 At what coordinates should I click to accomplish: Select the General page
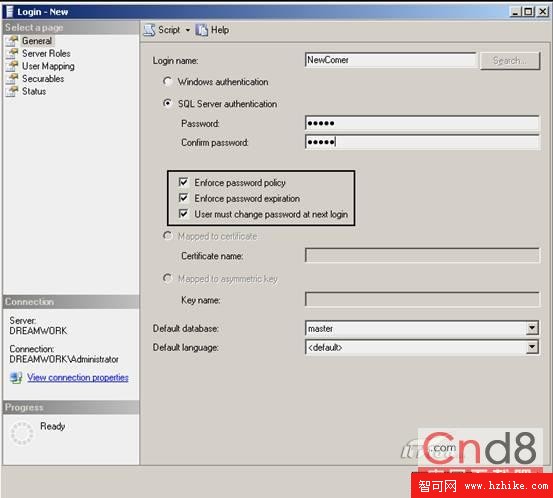coord(37,41)
